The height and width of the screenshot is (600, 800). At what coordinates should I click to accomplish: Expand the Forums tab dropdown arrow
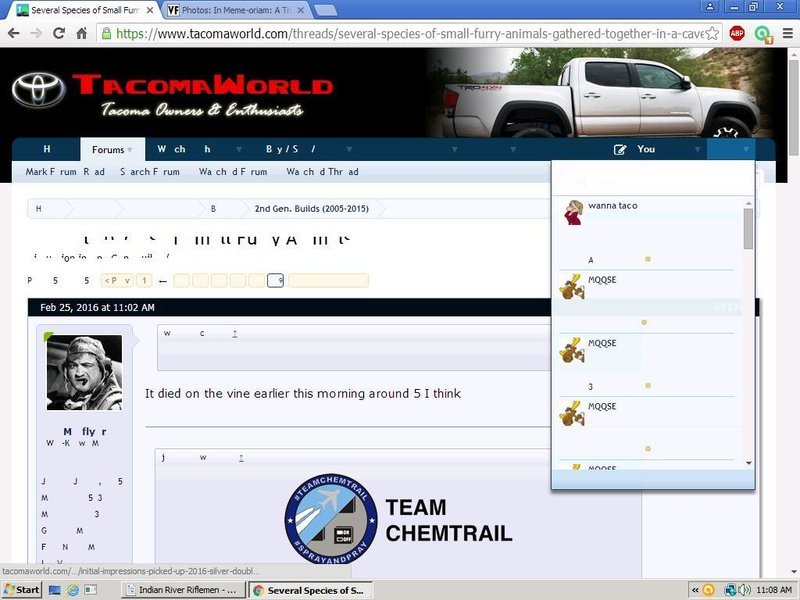[130, 150]
